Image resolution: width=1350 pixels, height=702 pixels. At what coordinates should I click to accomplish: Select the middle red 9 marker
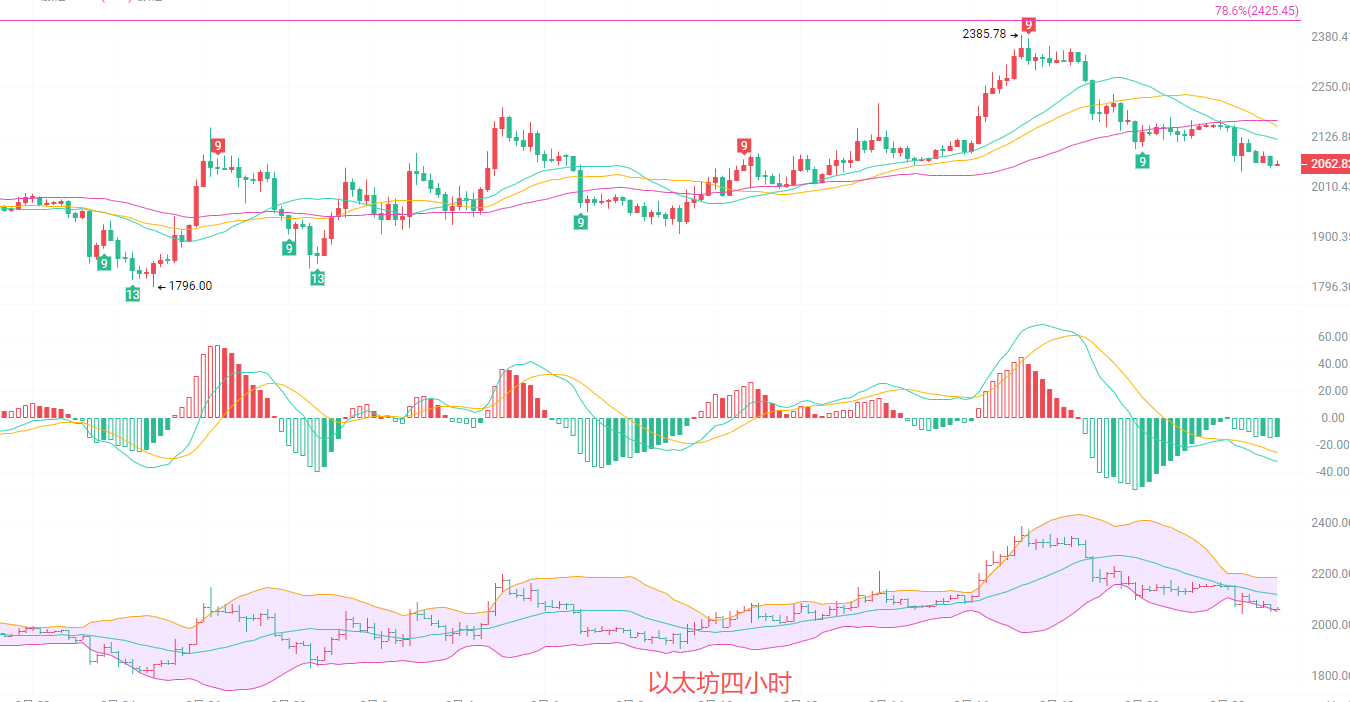tap(744, 146)
